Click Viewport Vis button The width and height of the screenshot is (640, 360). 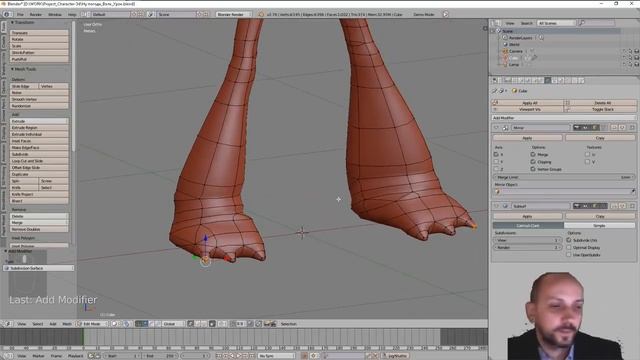coord(528,109)
